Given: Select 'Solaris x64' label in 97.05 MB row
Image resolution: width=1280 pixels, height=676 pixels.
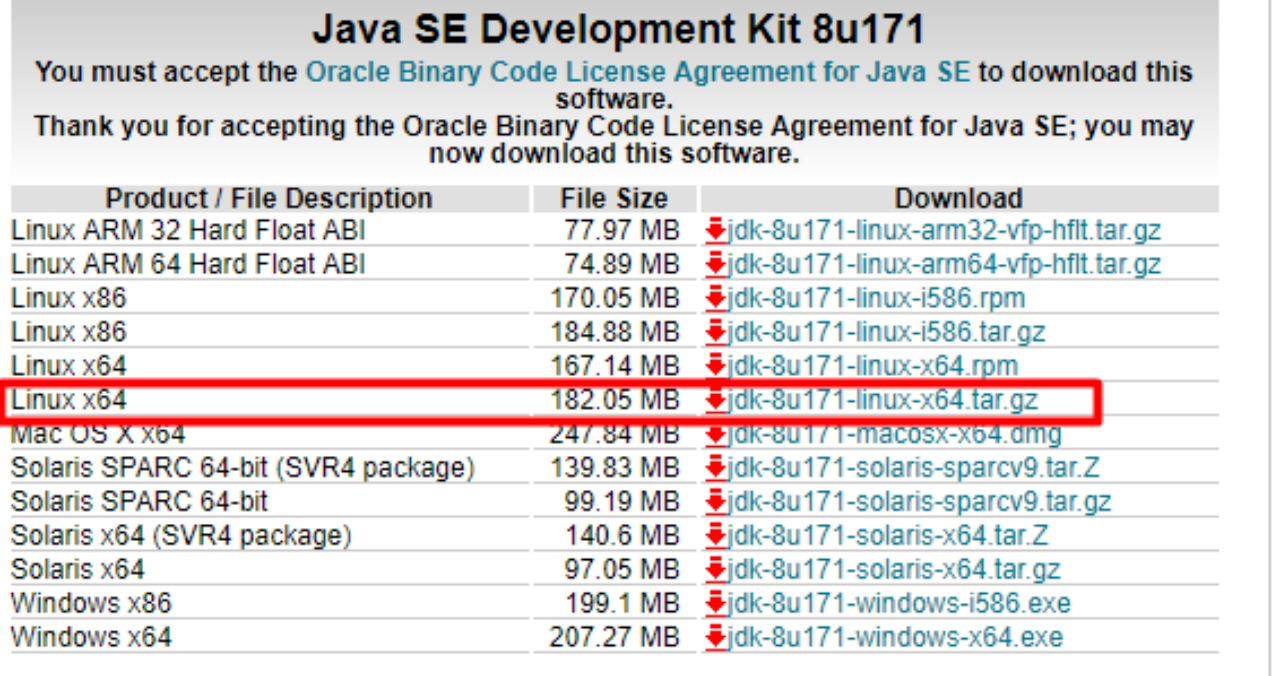Looking at the screenshot, I should (78, 570).
